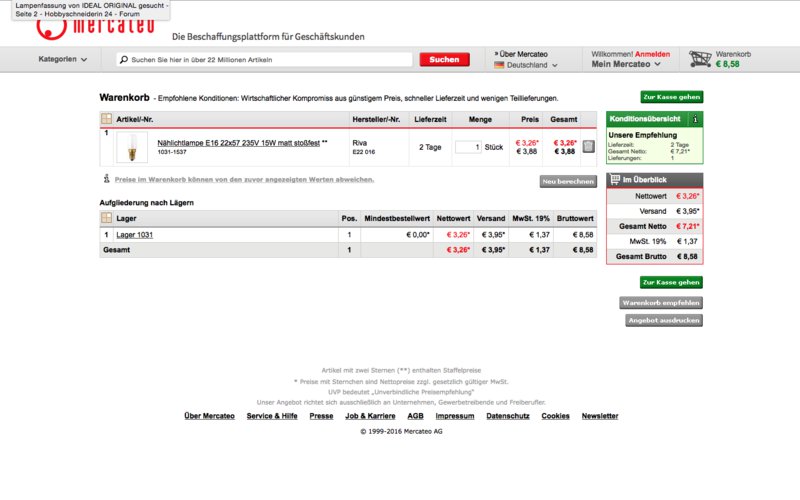Open the Impressum footer link
This screenshot has width=800, height=500.
(x=455, y=416)
